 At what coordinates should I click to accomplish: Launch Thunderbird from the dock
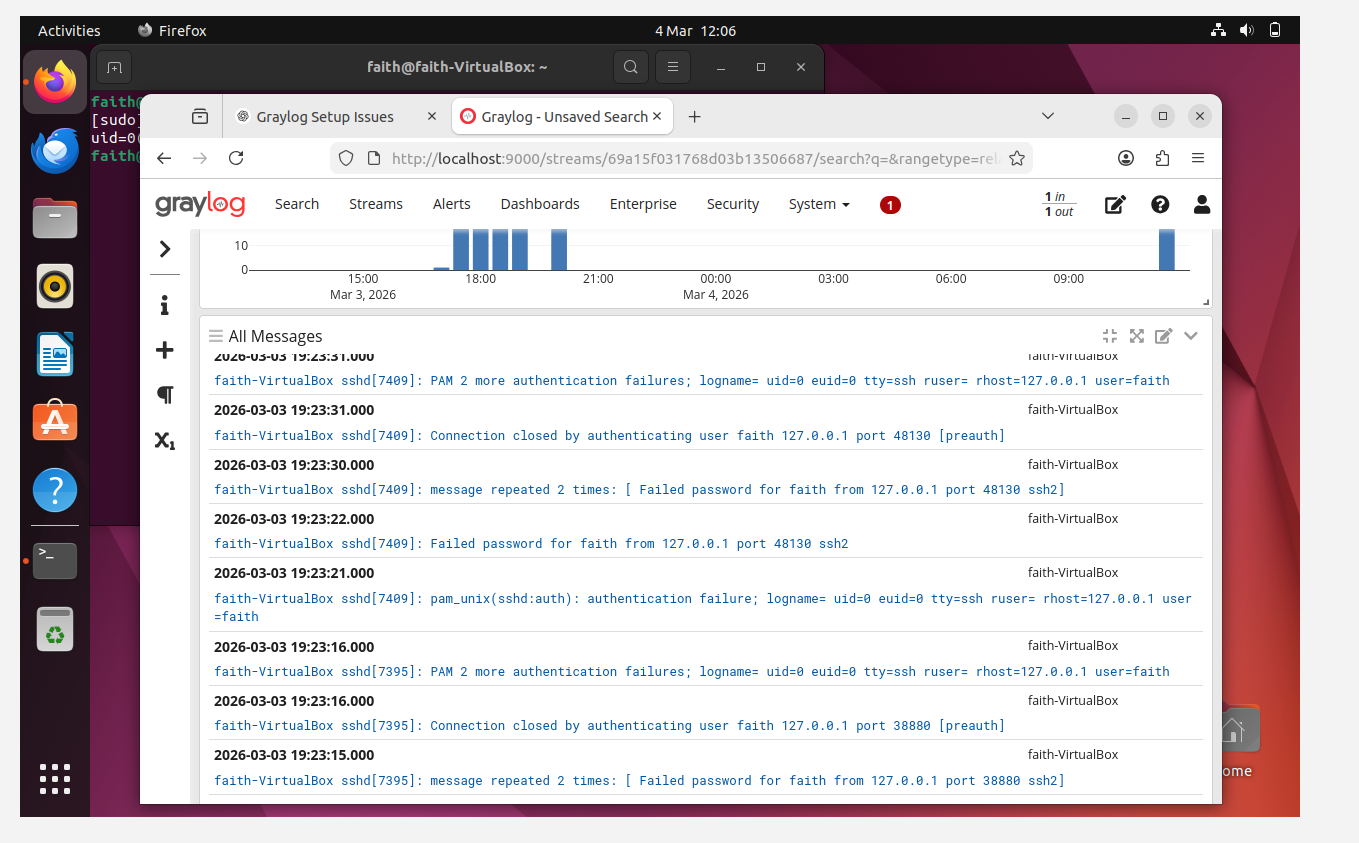[x=55, y=151]
